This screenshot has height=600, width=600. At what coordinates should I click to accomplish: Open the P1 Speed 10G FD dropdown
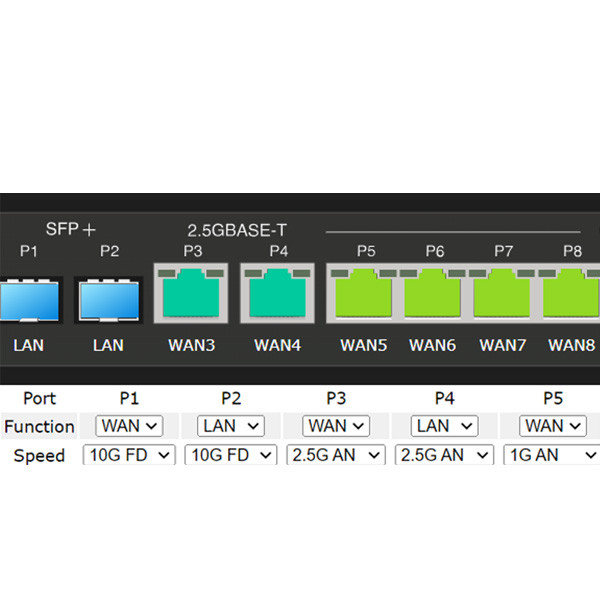(x=129, y=455)
